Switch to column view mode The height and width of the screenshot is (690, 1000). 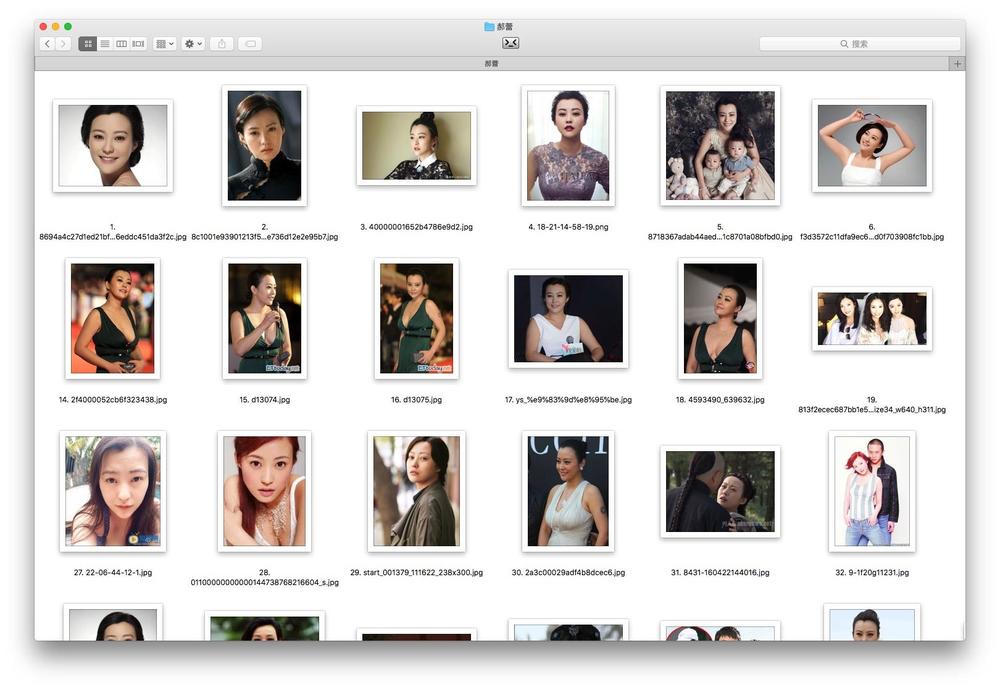[121, 43]
